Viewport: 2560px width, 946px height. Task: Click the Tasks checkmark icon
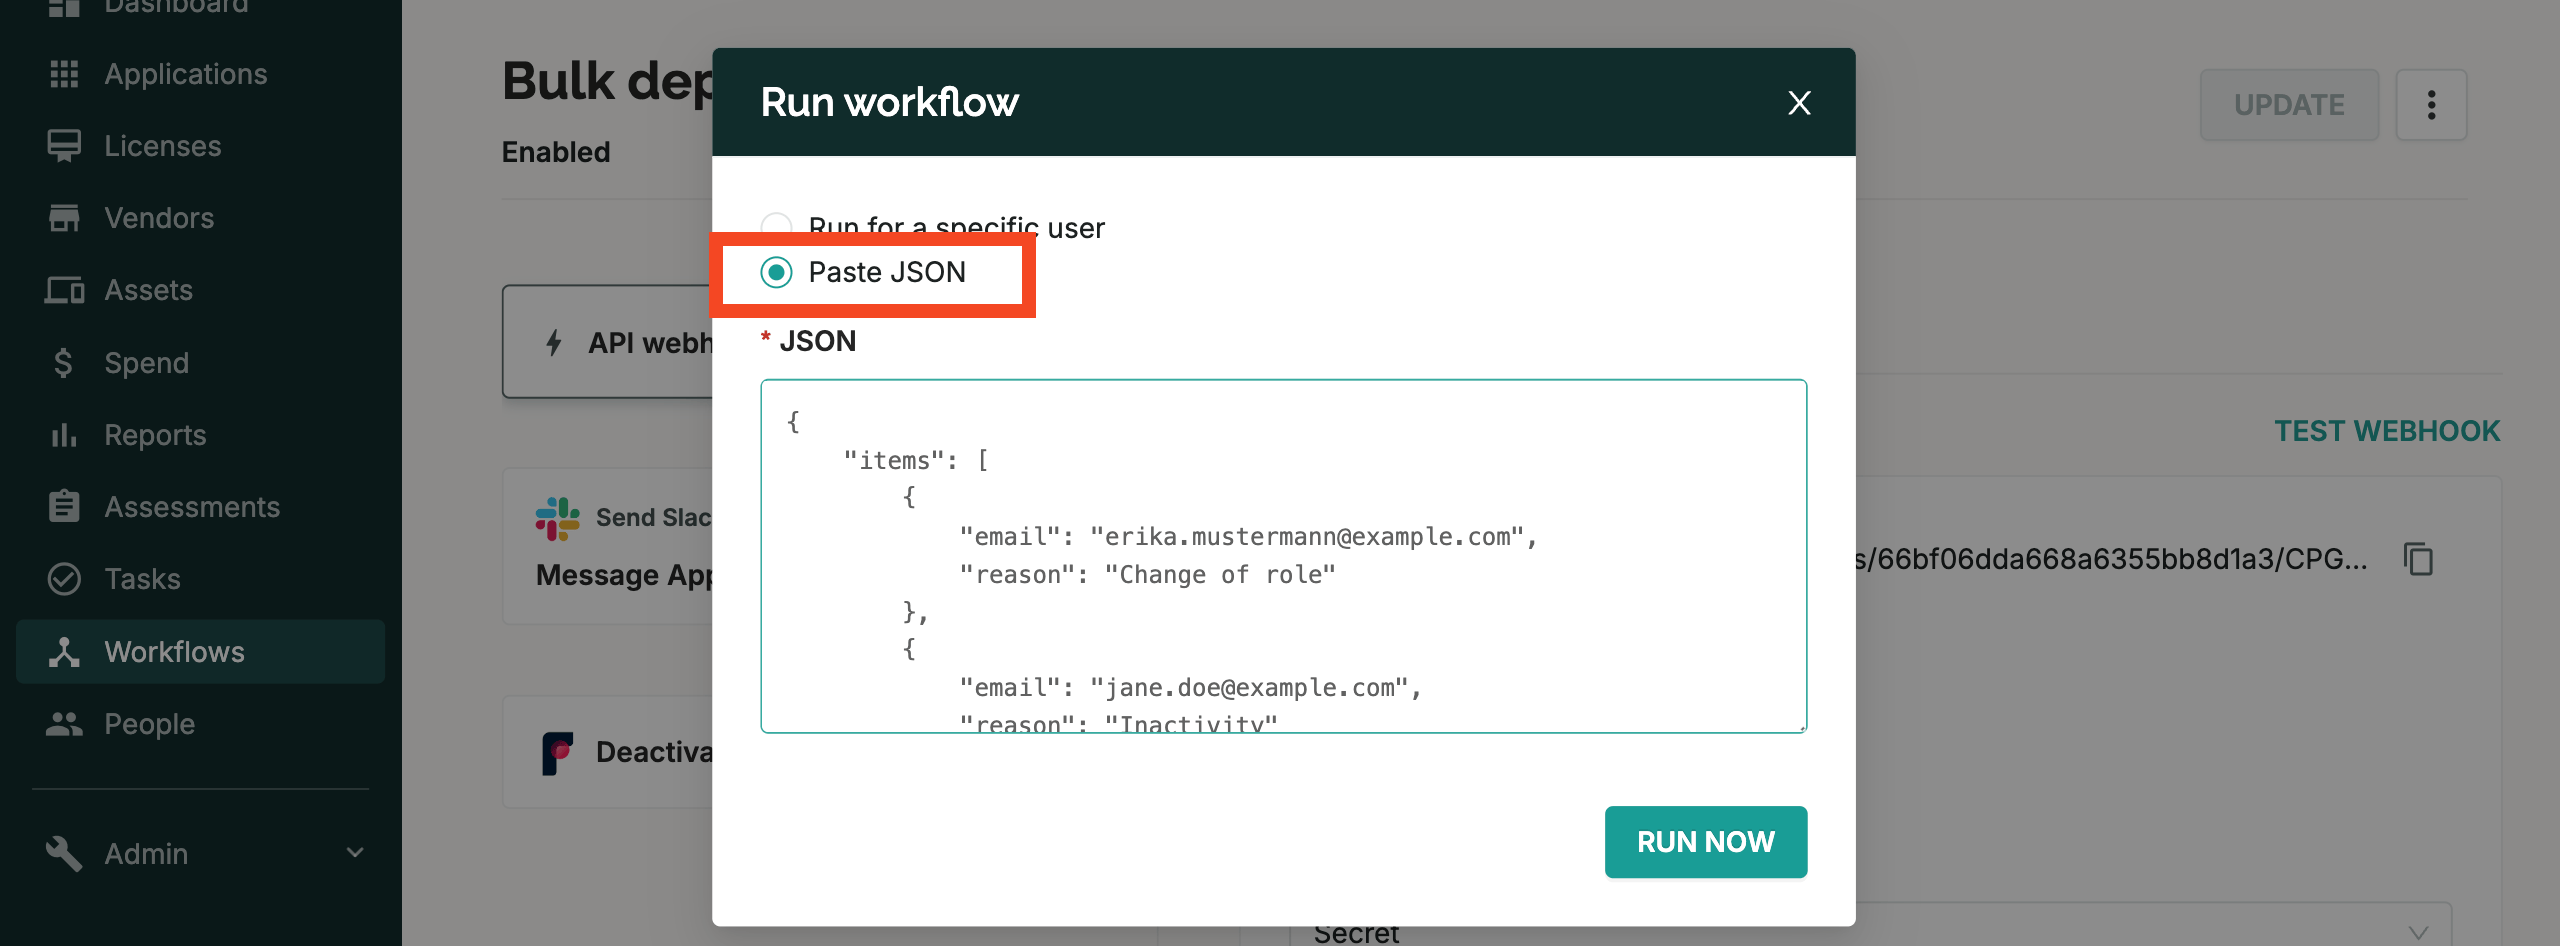tap(64, 579)
